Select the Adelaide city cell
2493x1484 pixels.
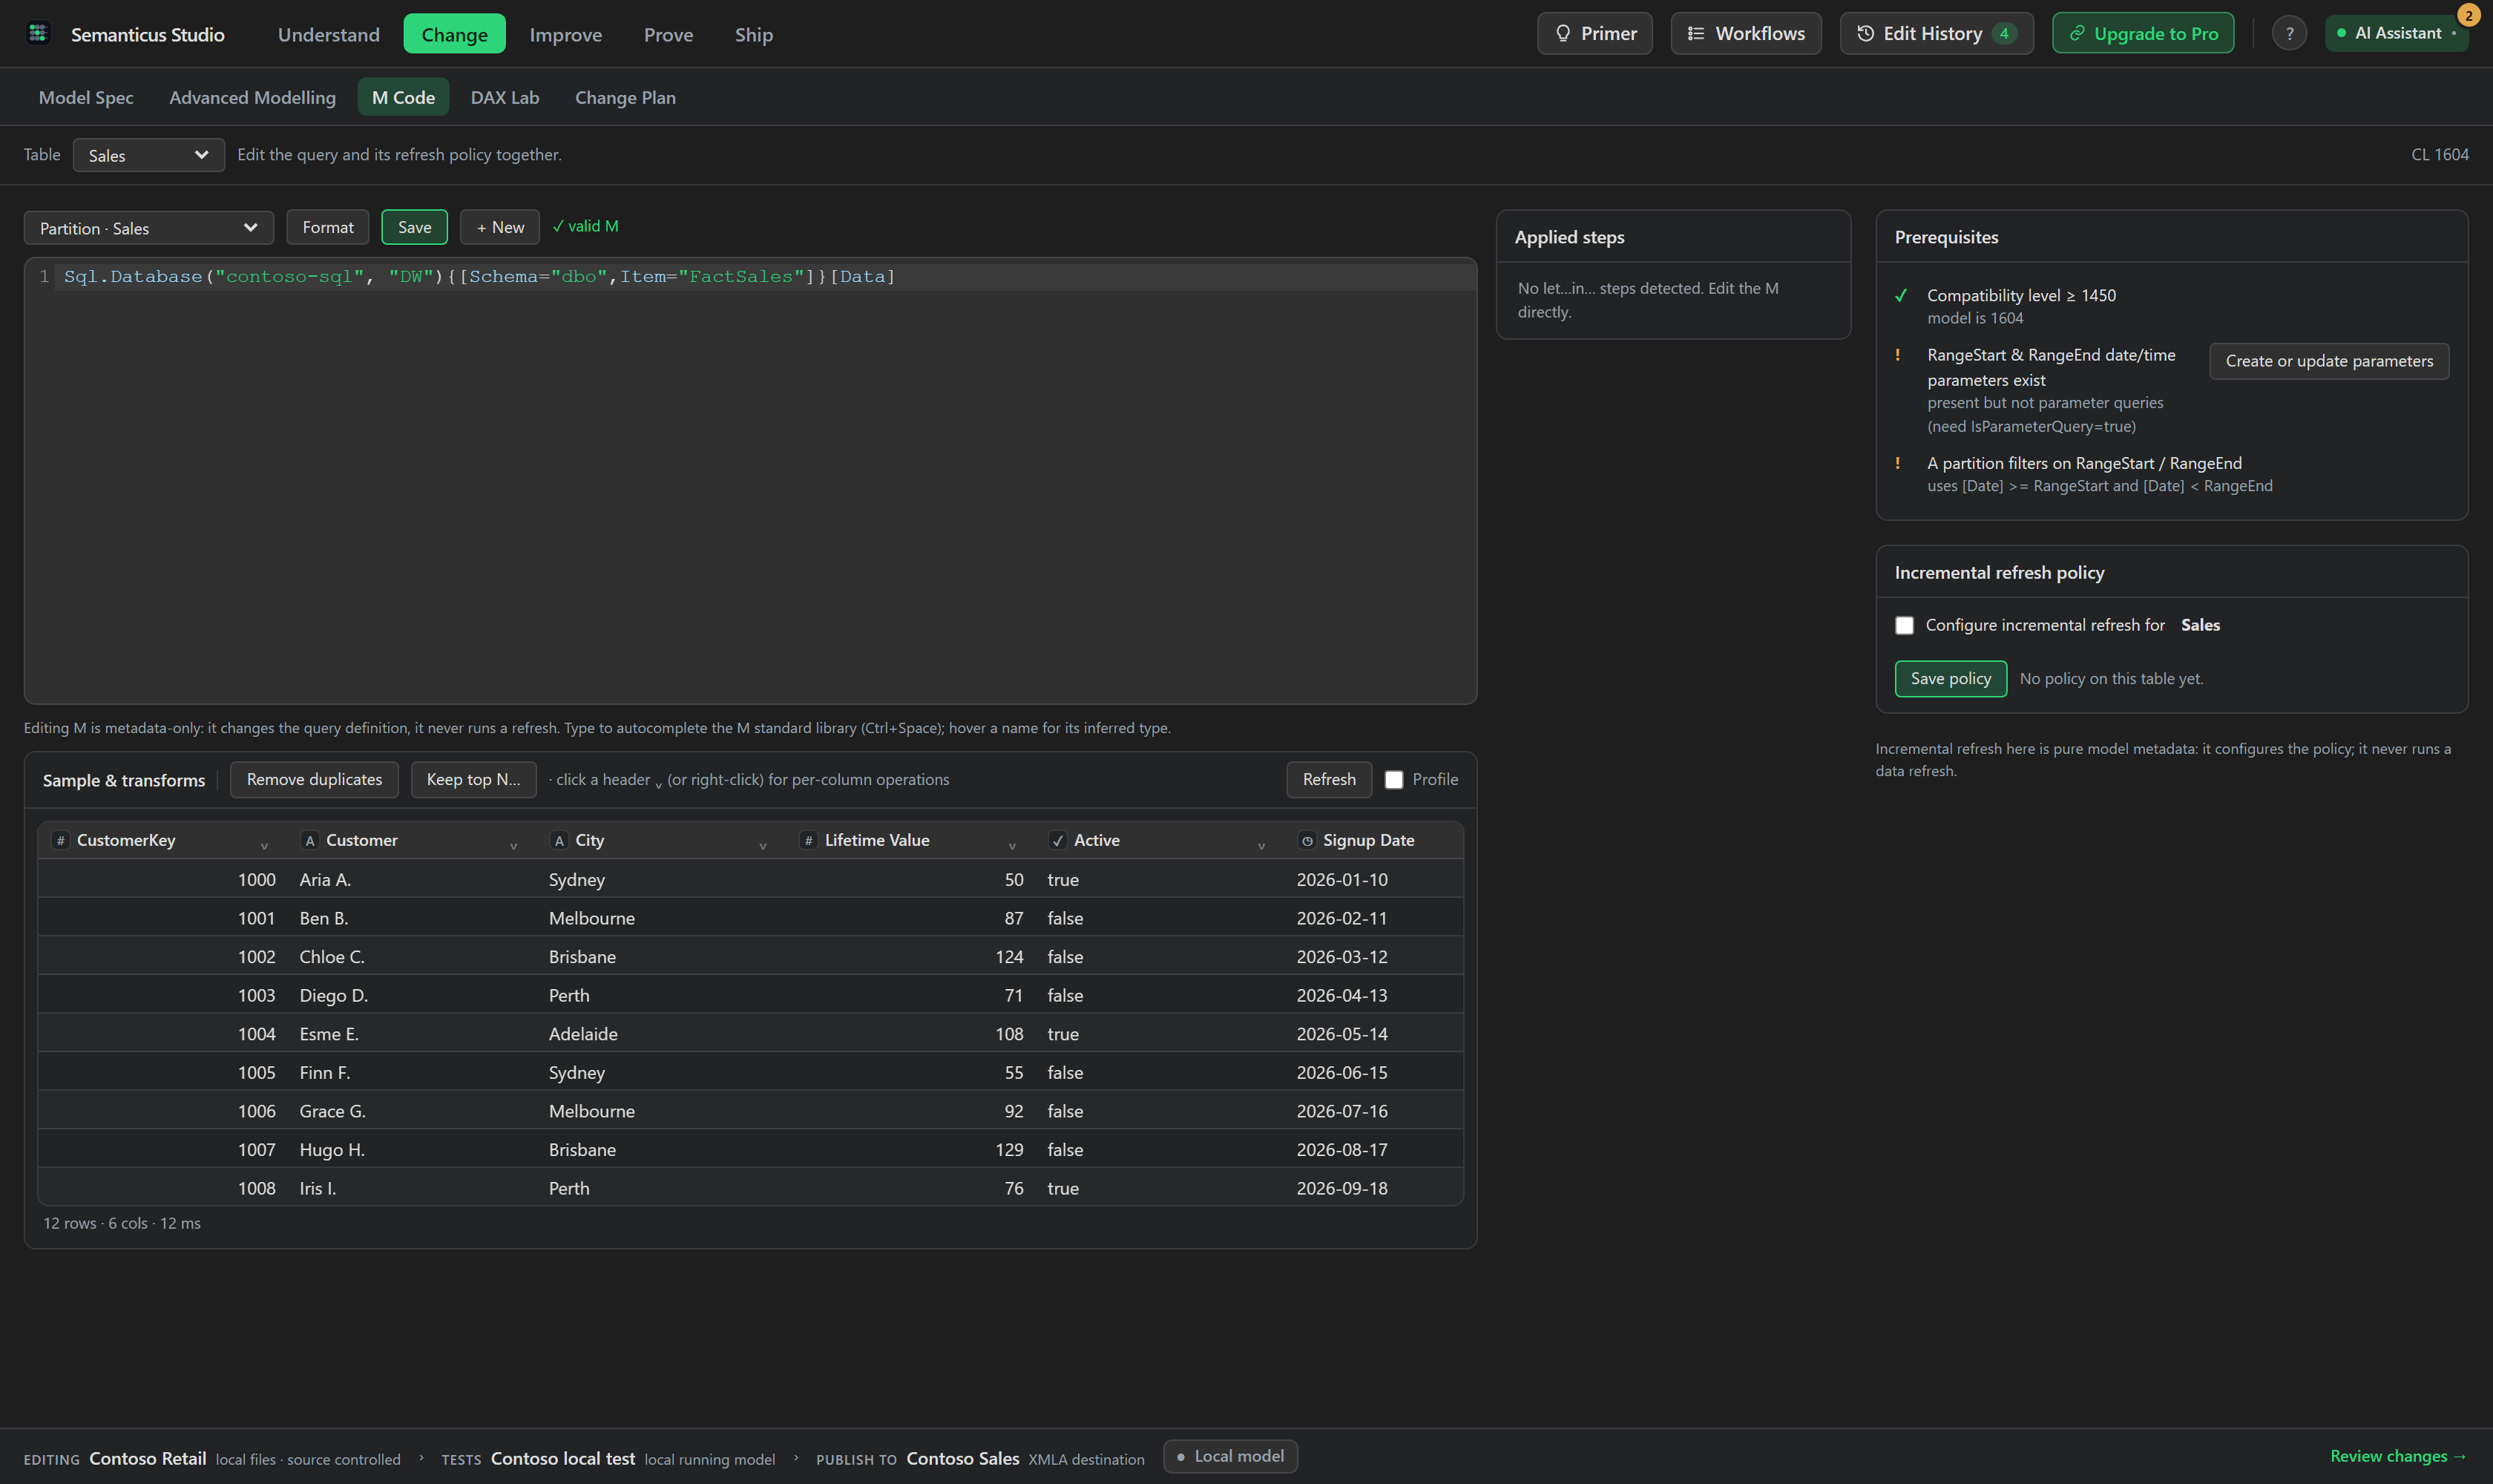click(661, 1033)
